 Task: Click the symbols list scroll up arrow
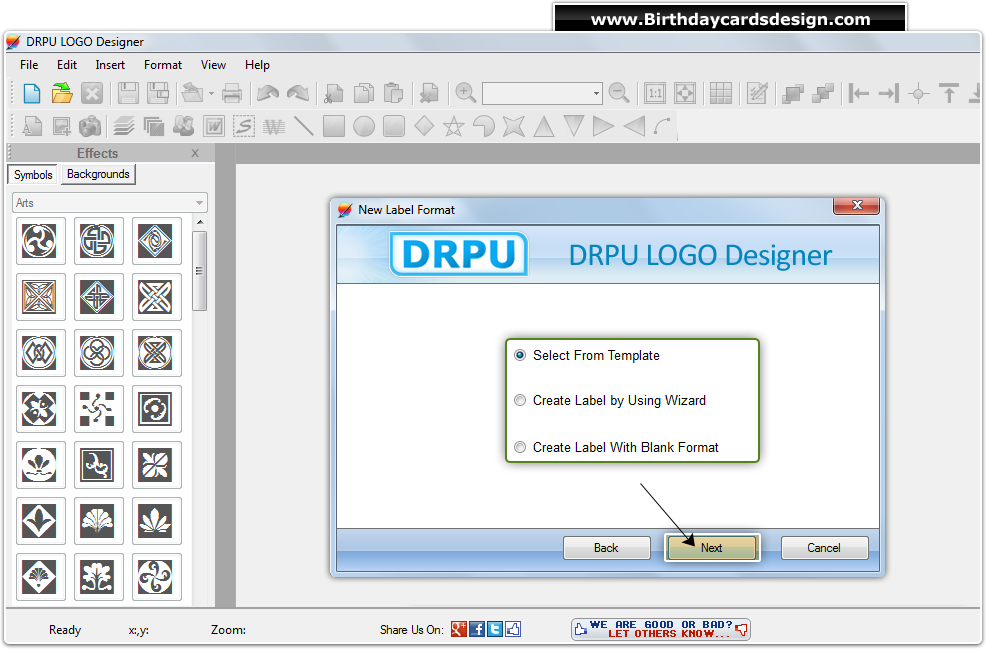(x=200, y=222)
